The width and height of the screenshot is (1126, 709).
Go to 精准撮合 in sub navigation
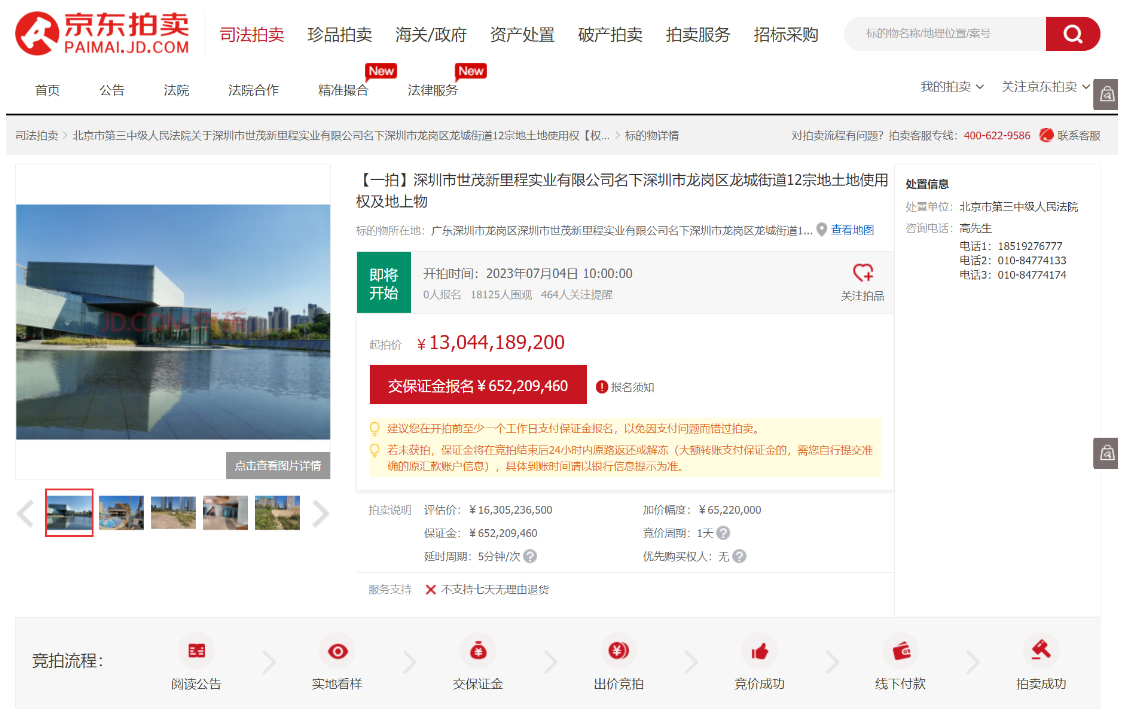343,91
